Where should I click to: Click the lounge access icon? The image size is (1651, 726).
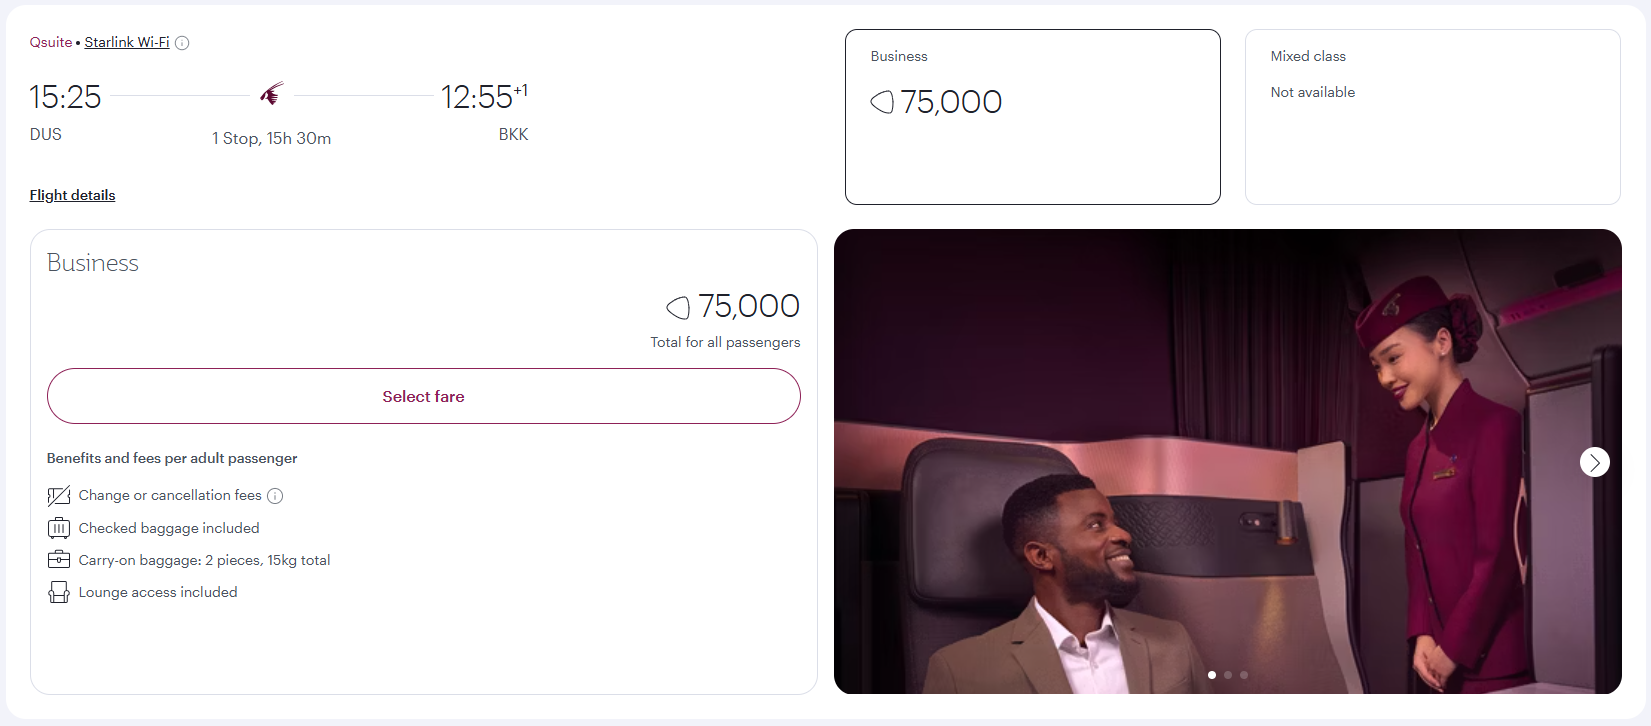[x=59, y=592]
